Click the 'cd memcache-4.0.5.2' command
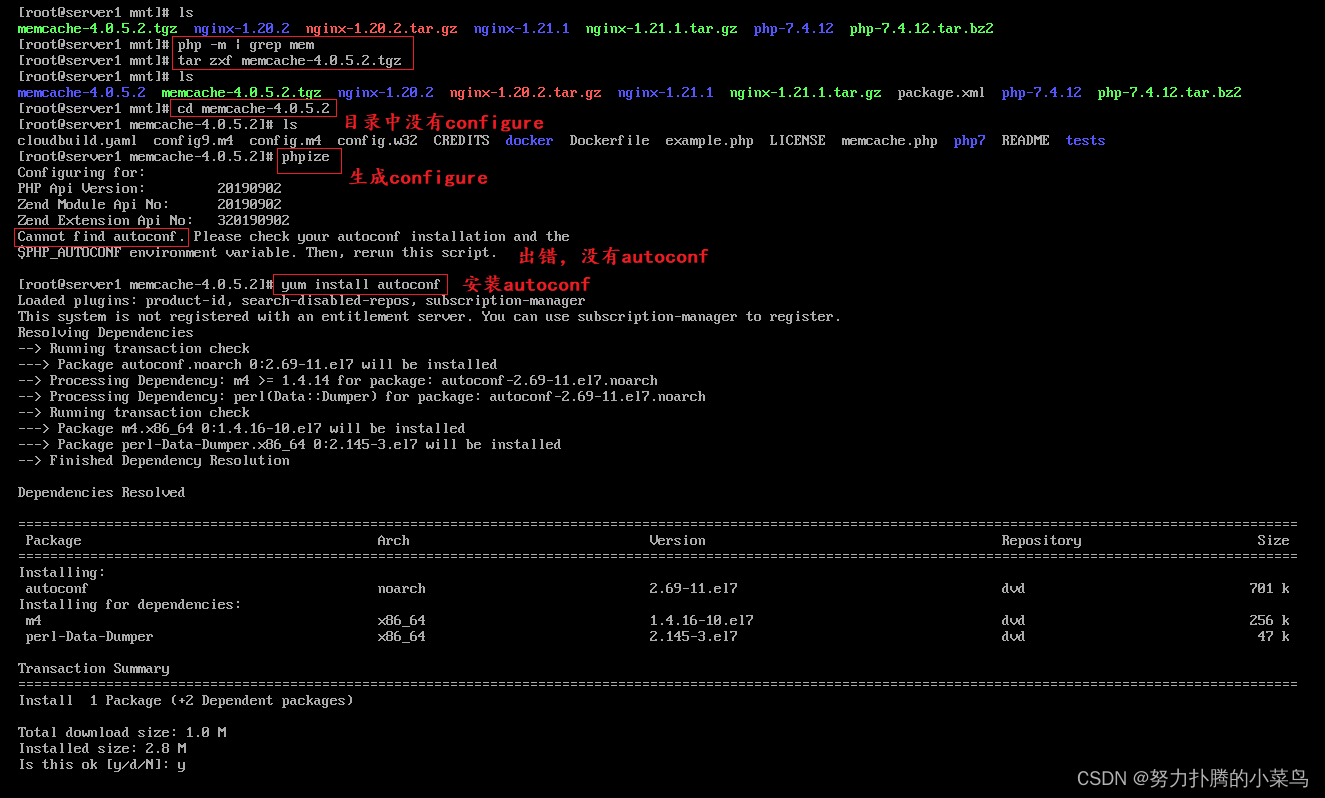Viewport: 1325px width, 798px height. point(252,109)
